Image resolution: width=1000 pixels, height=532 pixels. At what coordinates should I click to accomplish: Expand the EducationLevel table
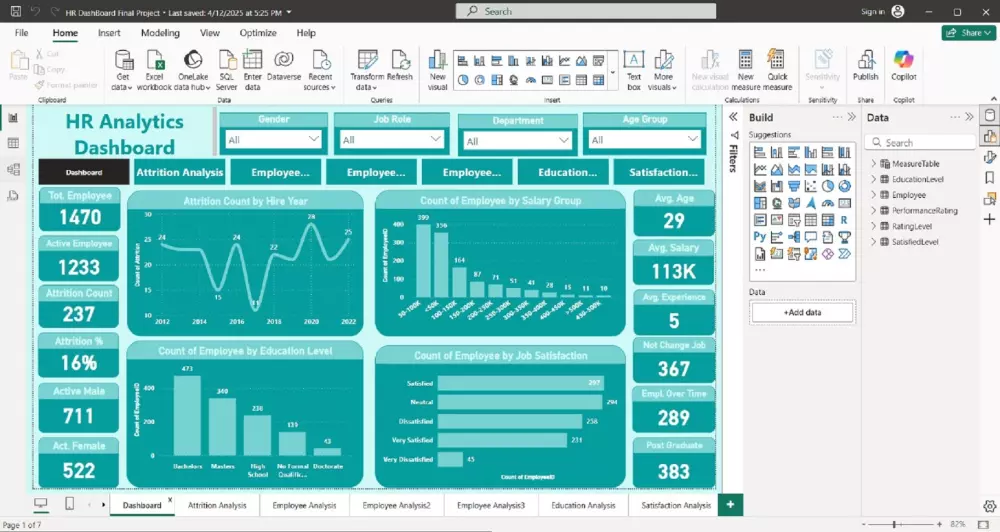click(x=873, y=179)
